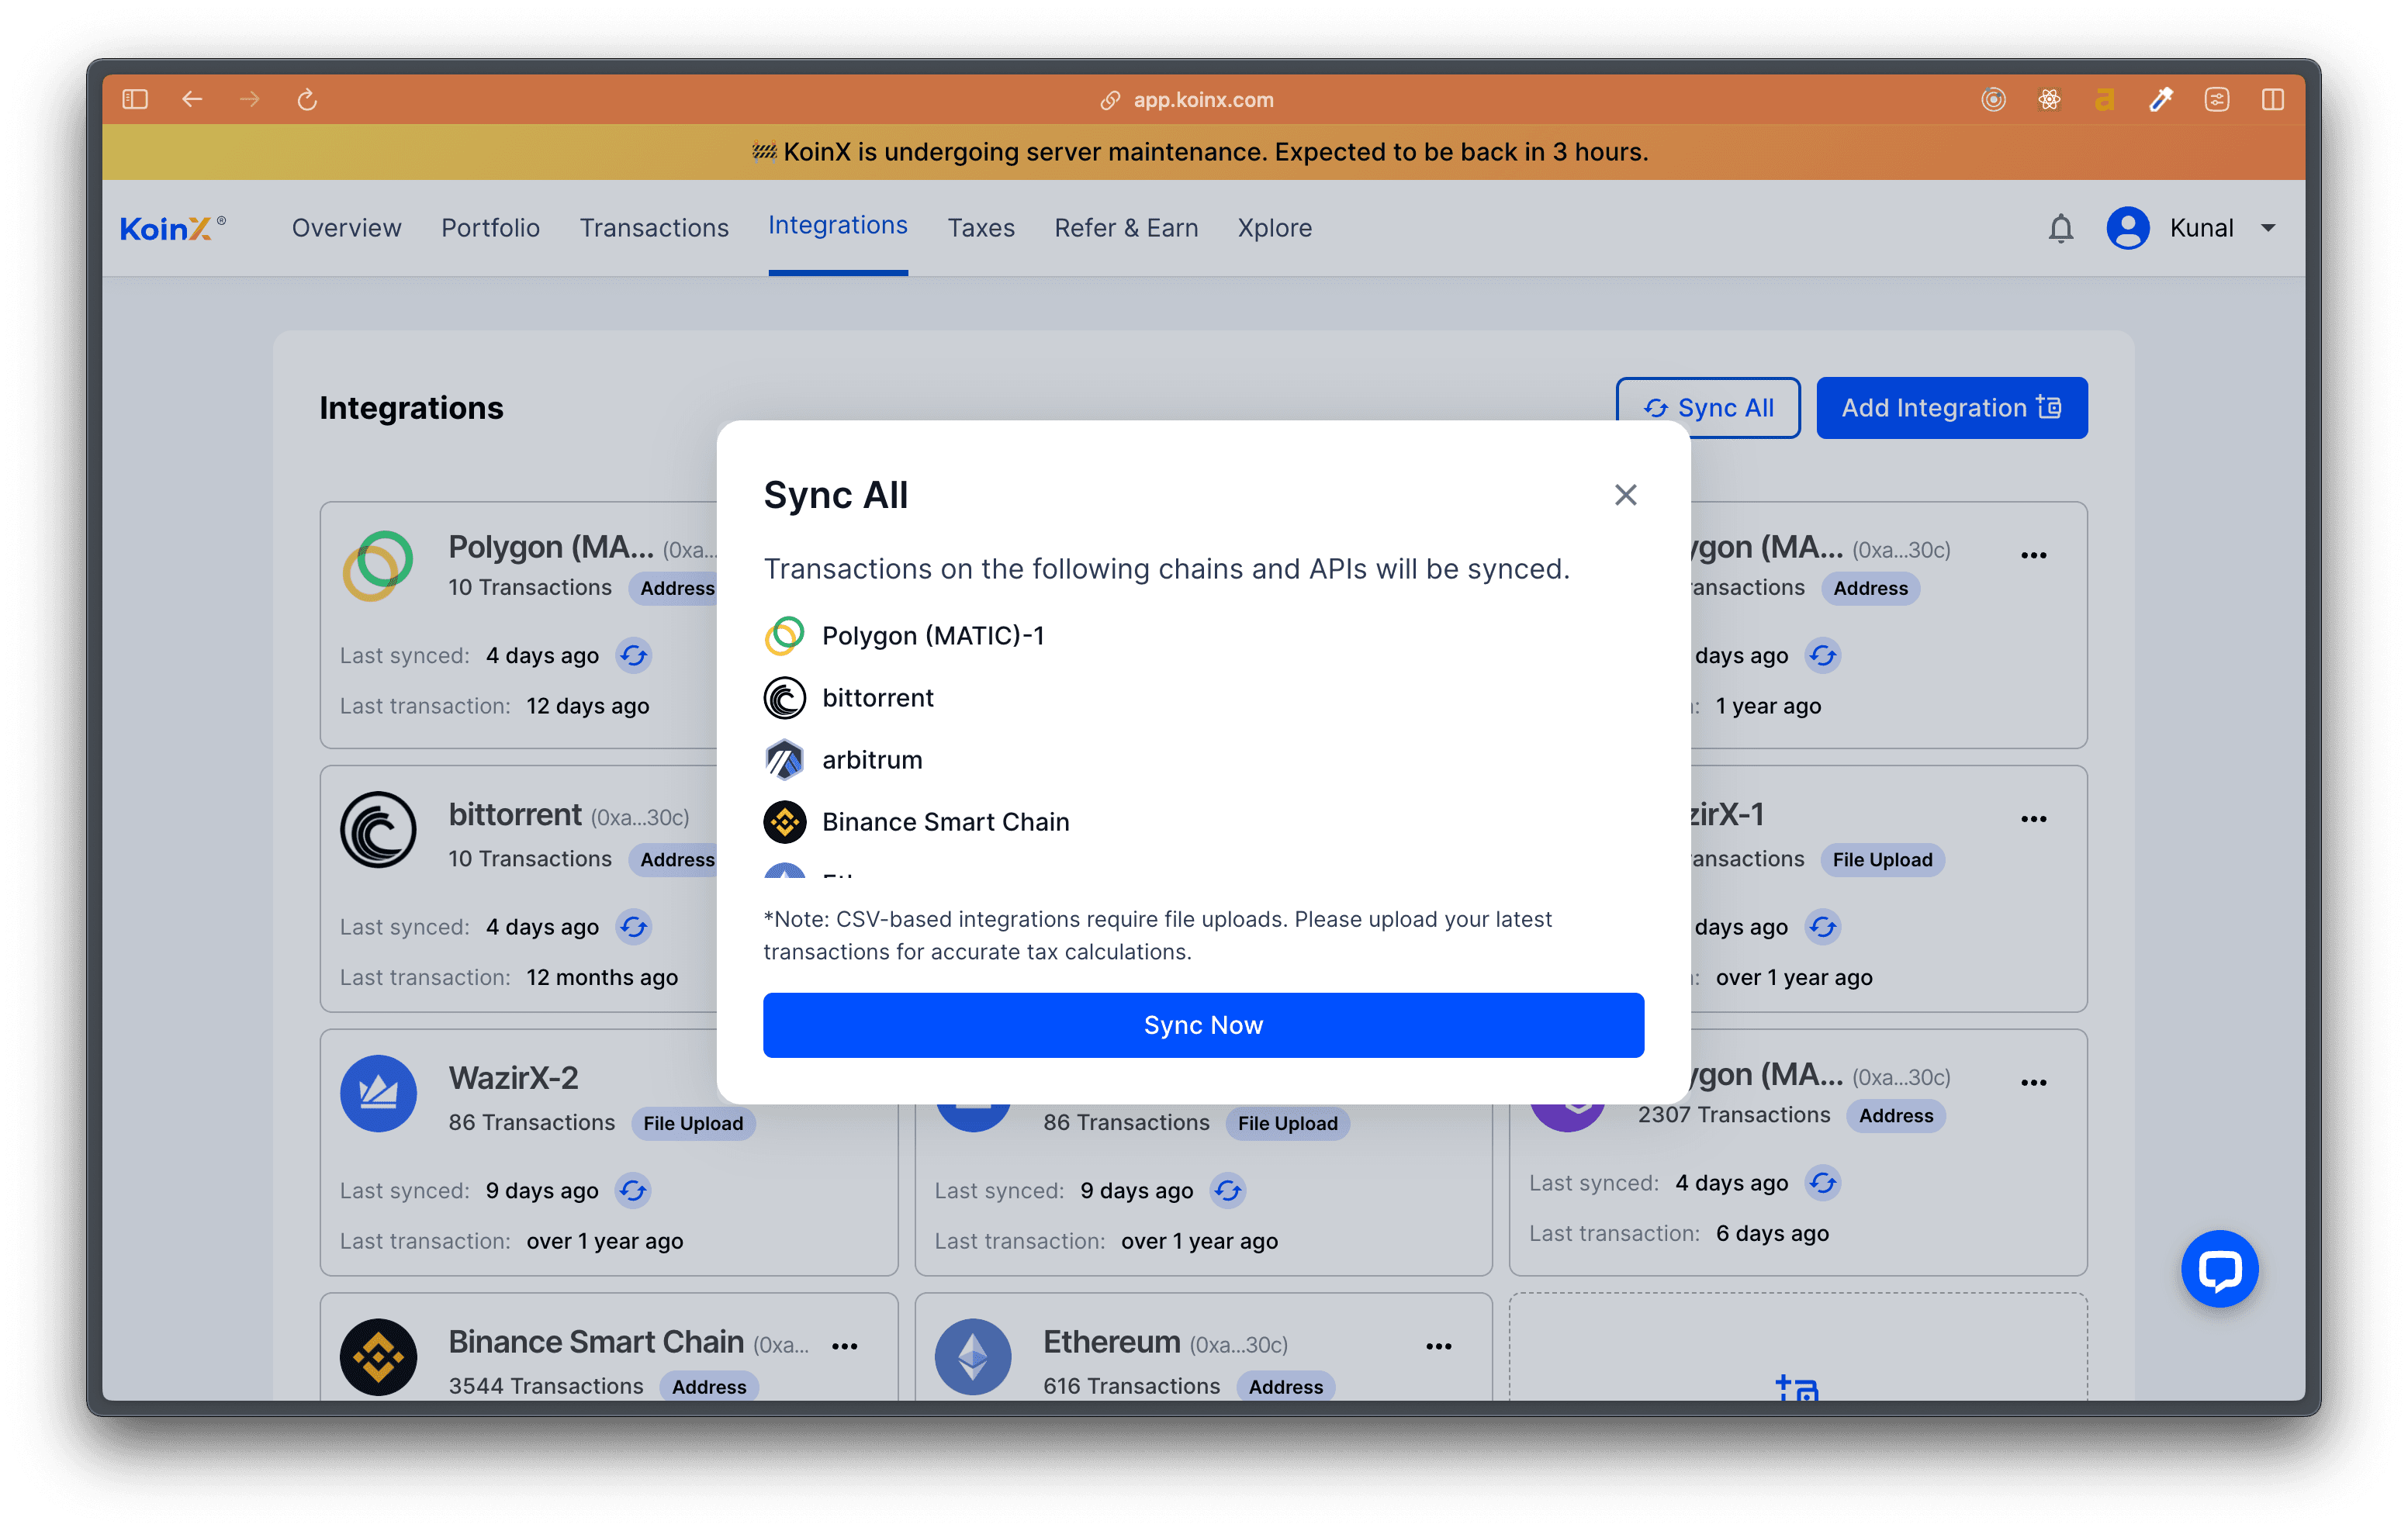
Task: Click Polygon icon in sync dialog
Action: (784, 636)
